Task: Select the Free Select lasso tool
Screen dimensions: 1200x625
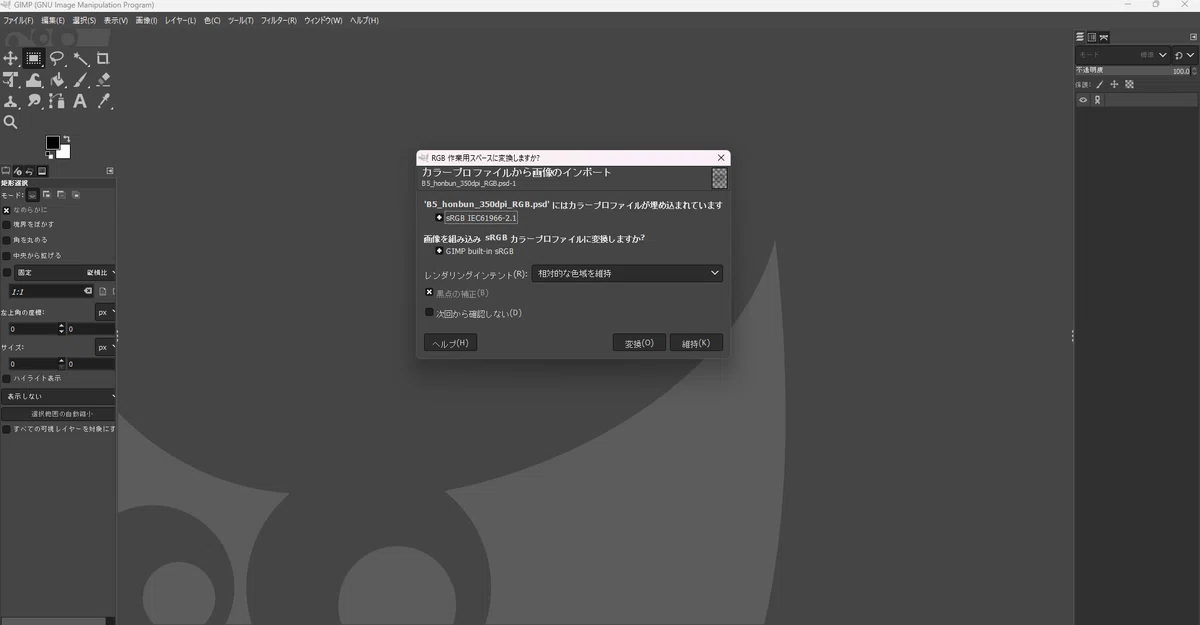Action: coord(57,58)
